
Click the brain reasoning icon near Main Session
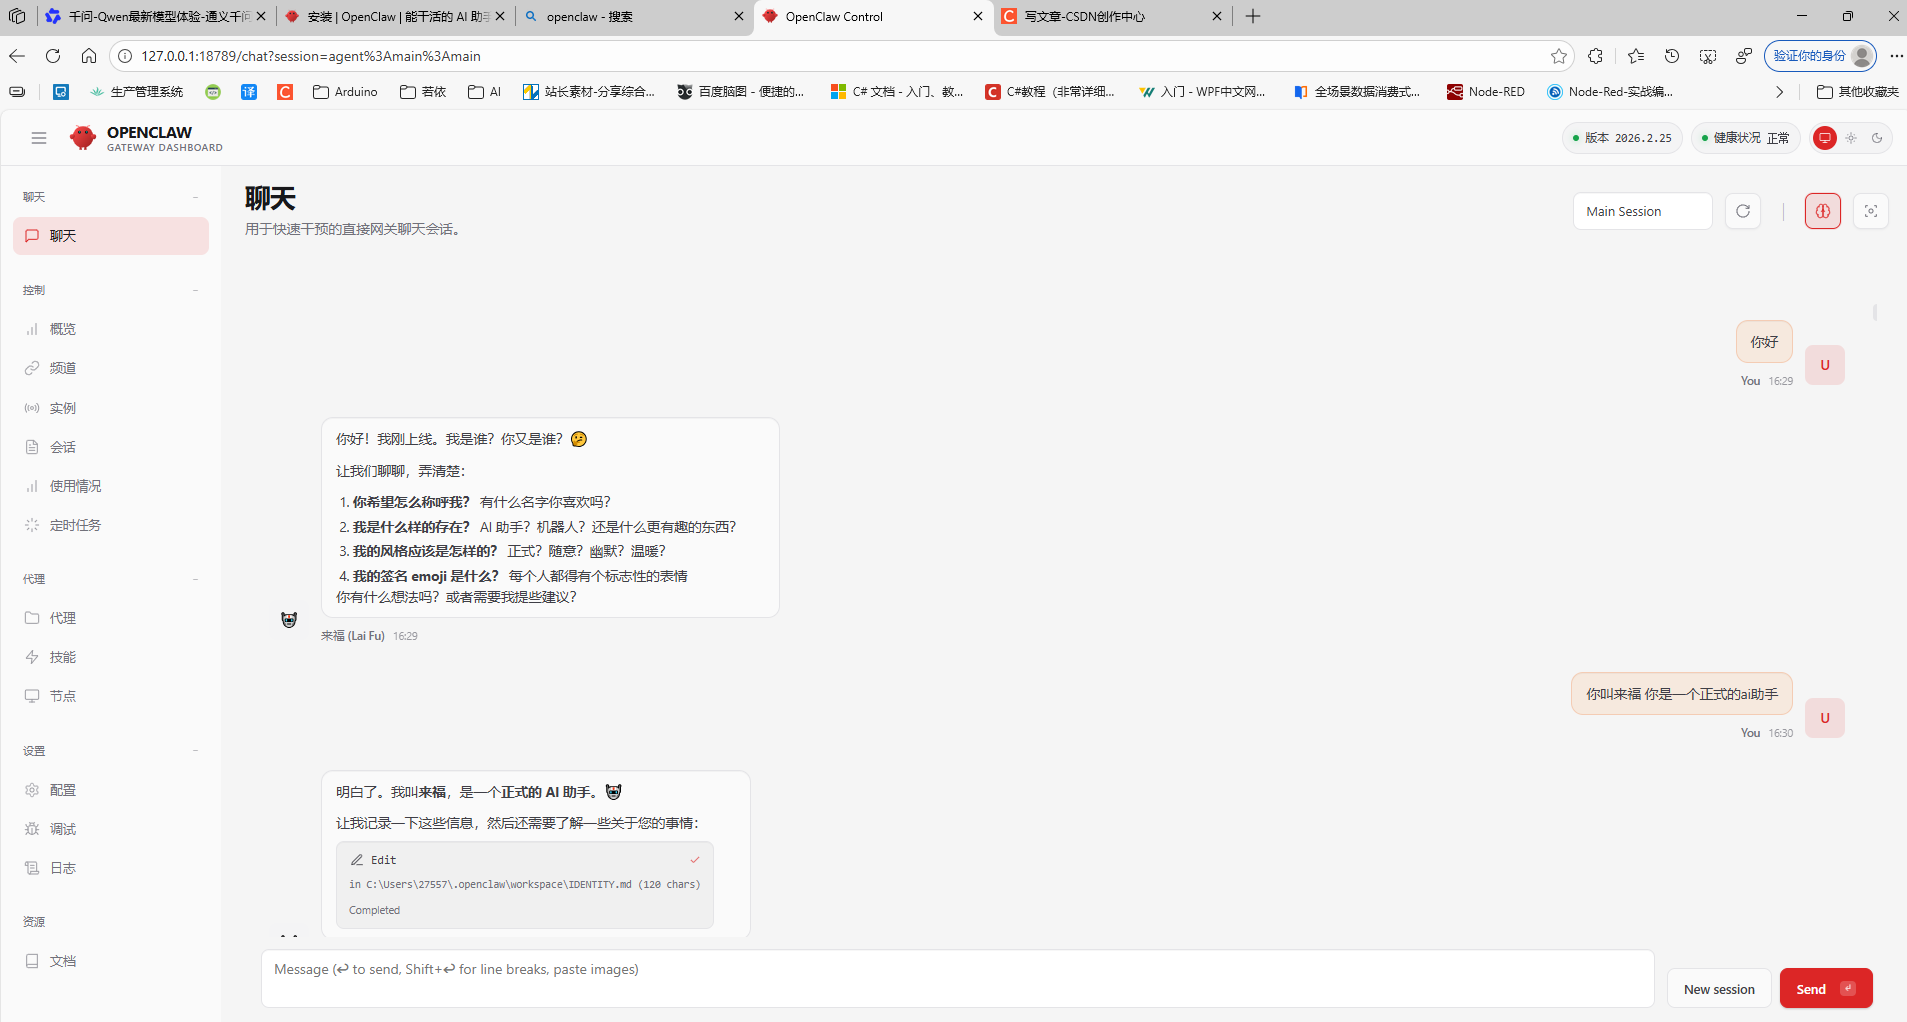[x=1822, y=210]
